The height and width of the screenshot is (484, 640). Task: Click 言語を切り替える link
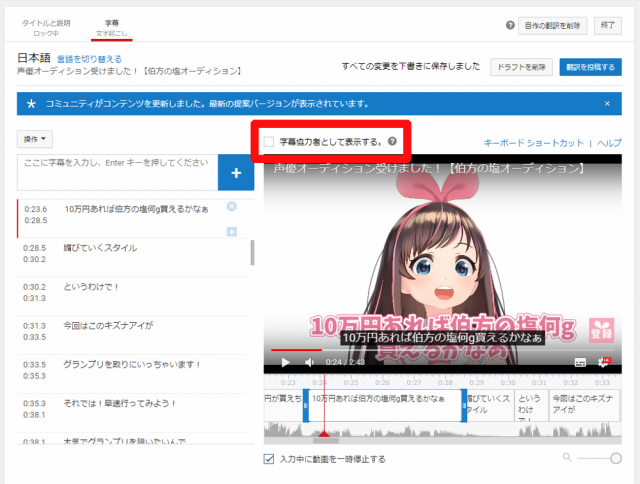[x=89, y=59]
